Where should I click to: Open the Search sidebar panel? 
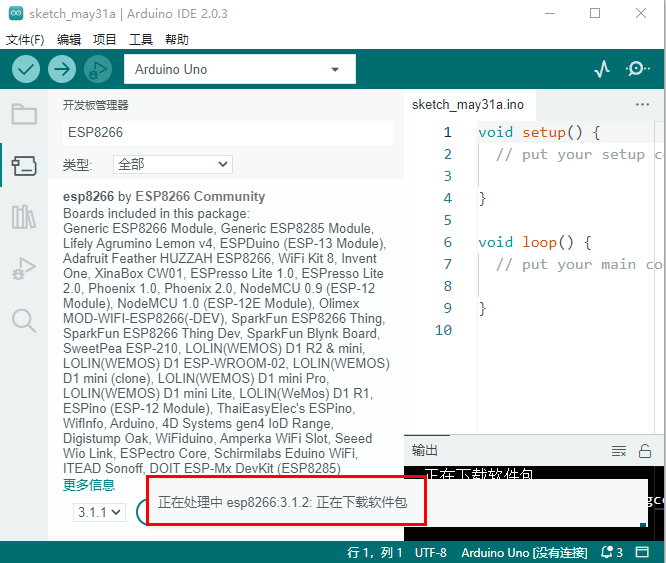point(24,321)
